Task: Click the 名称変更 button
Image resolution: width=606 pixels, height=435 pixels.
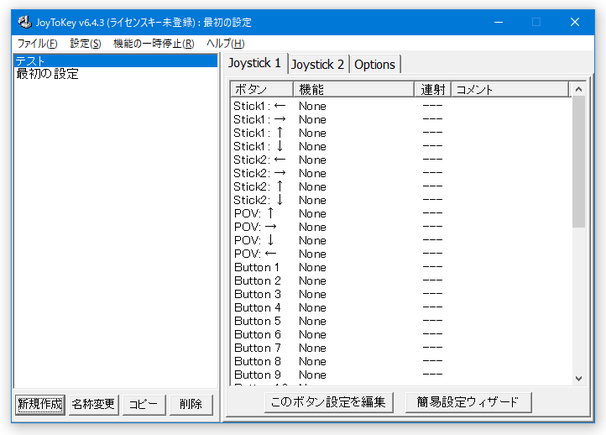Action: tap(93, 404)
